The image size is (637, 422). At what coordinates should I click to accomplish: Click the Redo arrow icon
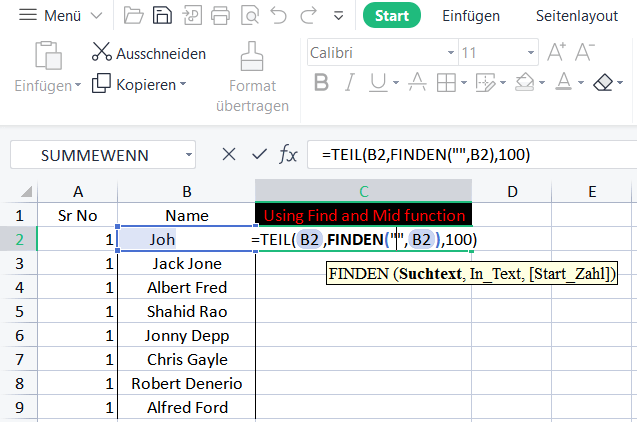(308, 15)
